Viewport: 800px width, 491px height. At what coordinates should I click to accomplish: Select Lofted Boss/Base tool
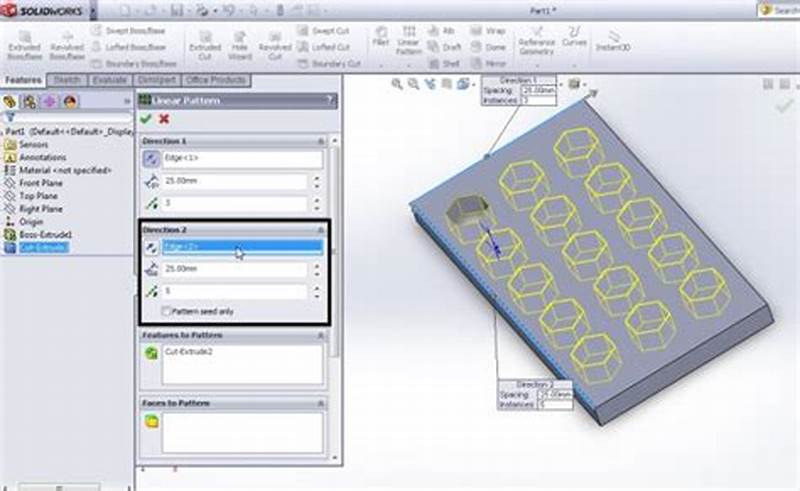pyautogui.click(x=129, y=47)
